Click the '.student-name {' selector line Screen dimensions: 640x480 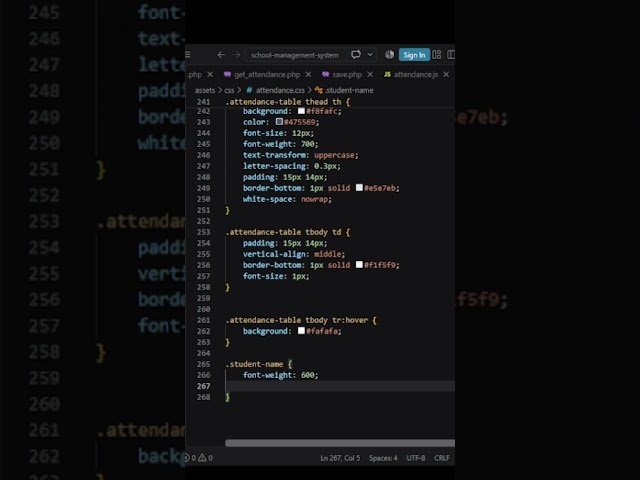pos(259,364)
